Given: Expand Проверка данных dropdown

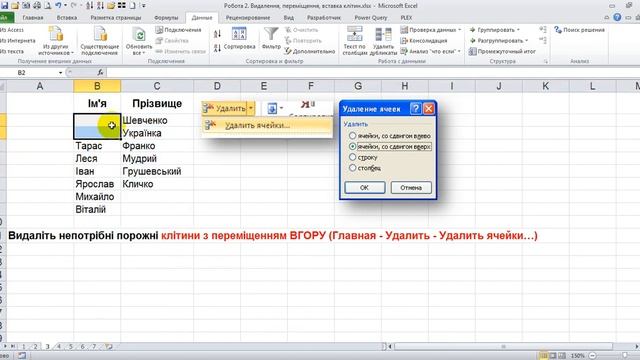Looking at the screenshot, I should coord(460,30).
